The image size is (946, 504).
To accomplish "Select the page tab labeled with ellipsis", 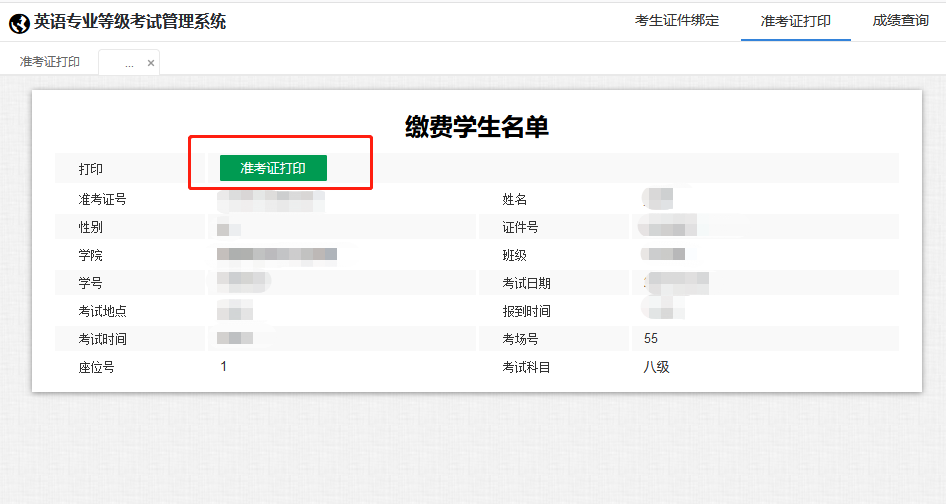I will (128, 63).
